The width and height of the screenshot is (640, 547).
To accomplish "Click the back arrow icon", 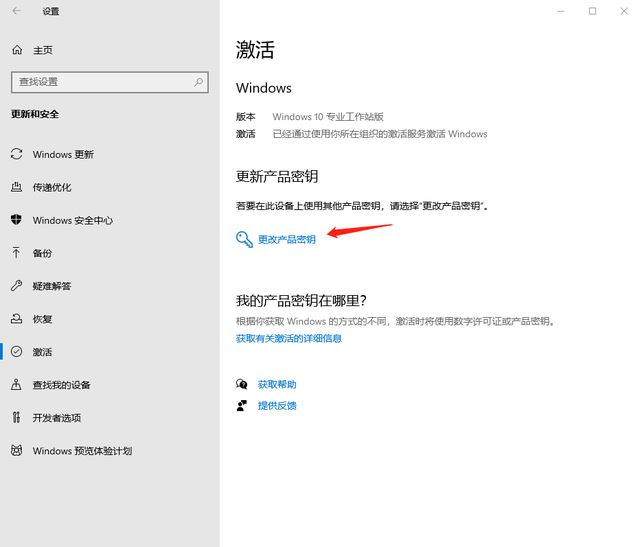I will point(16,12).
